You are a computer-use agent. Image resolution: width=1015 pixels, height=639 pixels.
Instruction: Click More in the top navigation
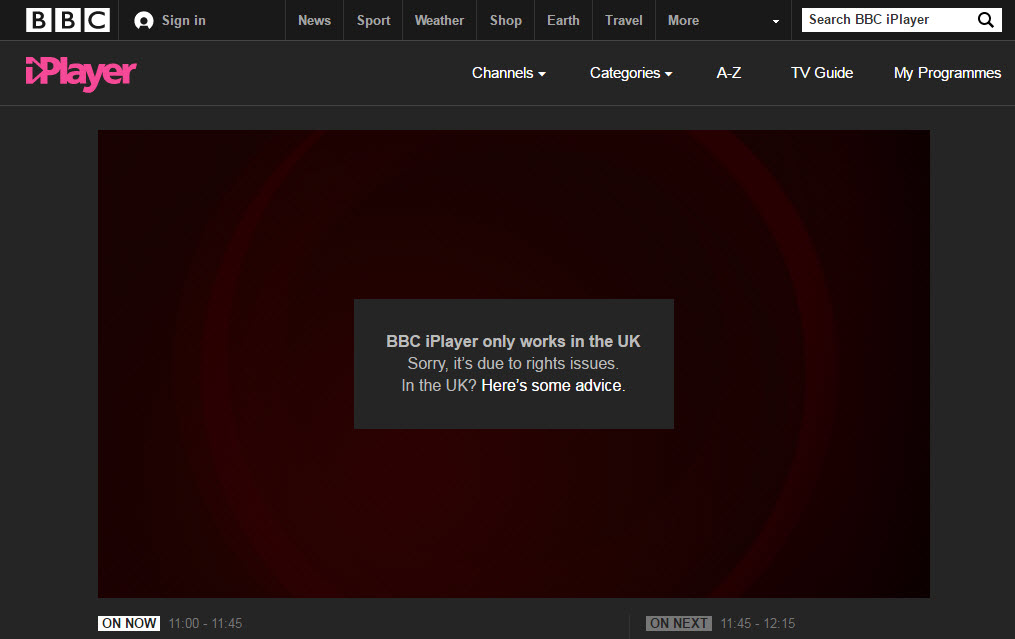[x=684, y=20]
